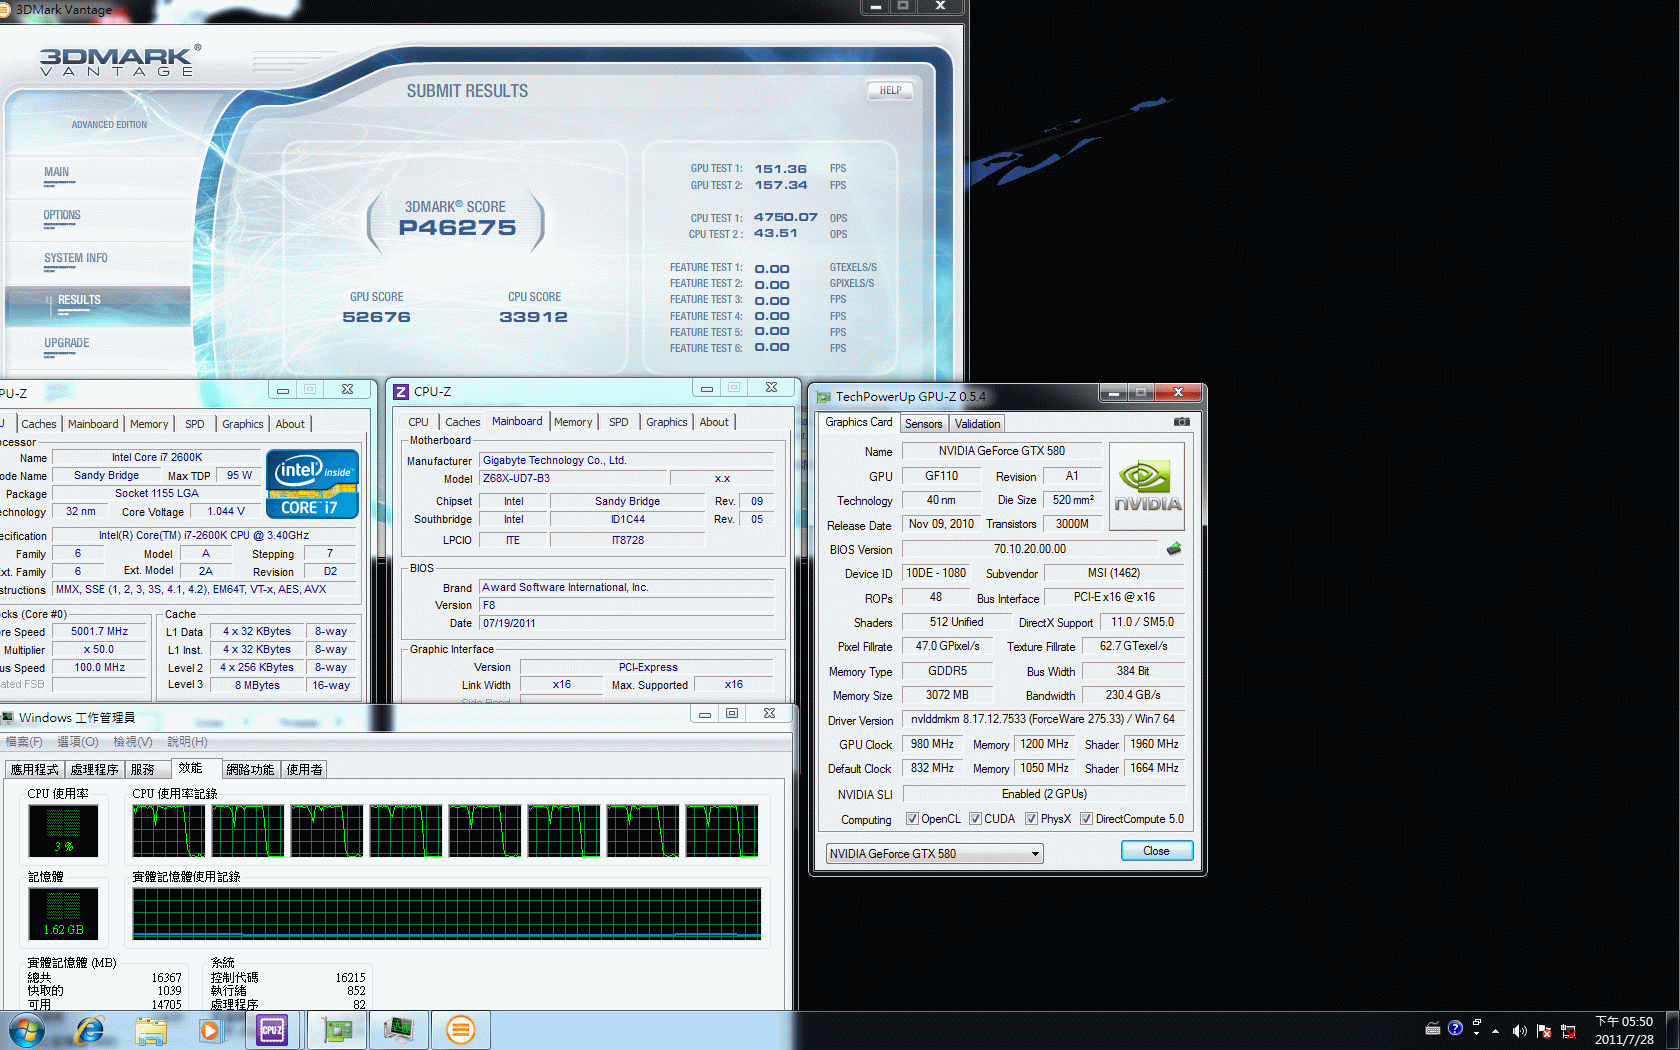Toggle the OpenCL checkbox in GPU-Z
This screenshot has height=1050, width=1680.
pyautogui.click(x=912, y=819)
